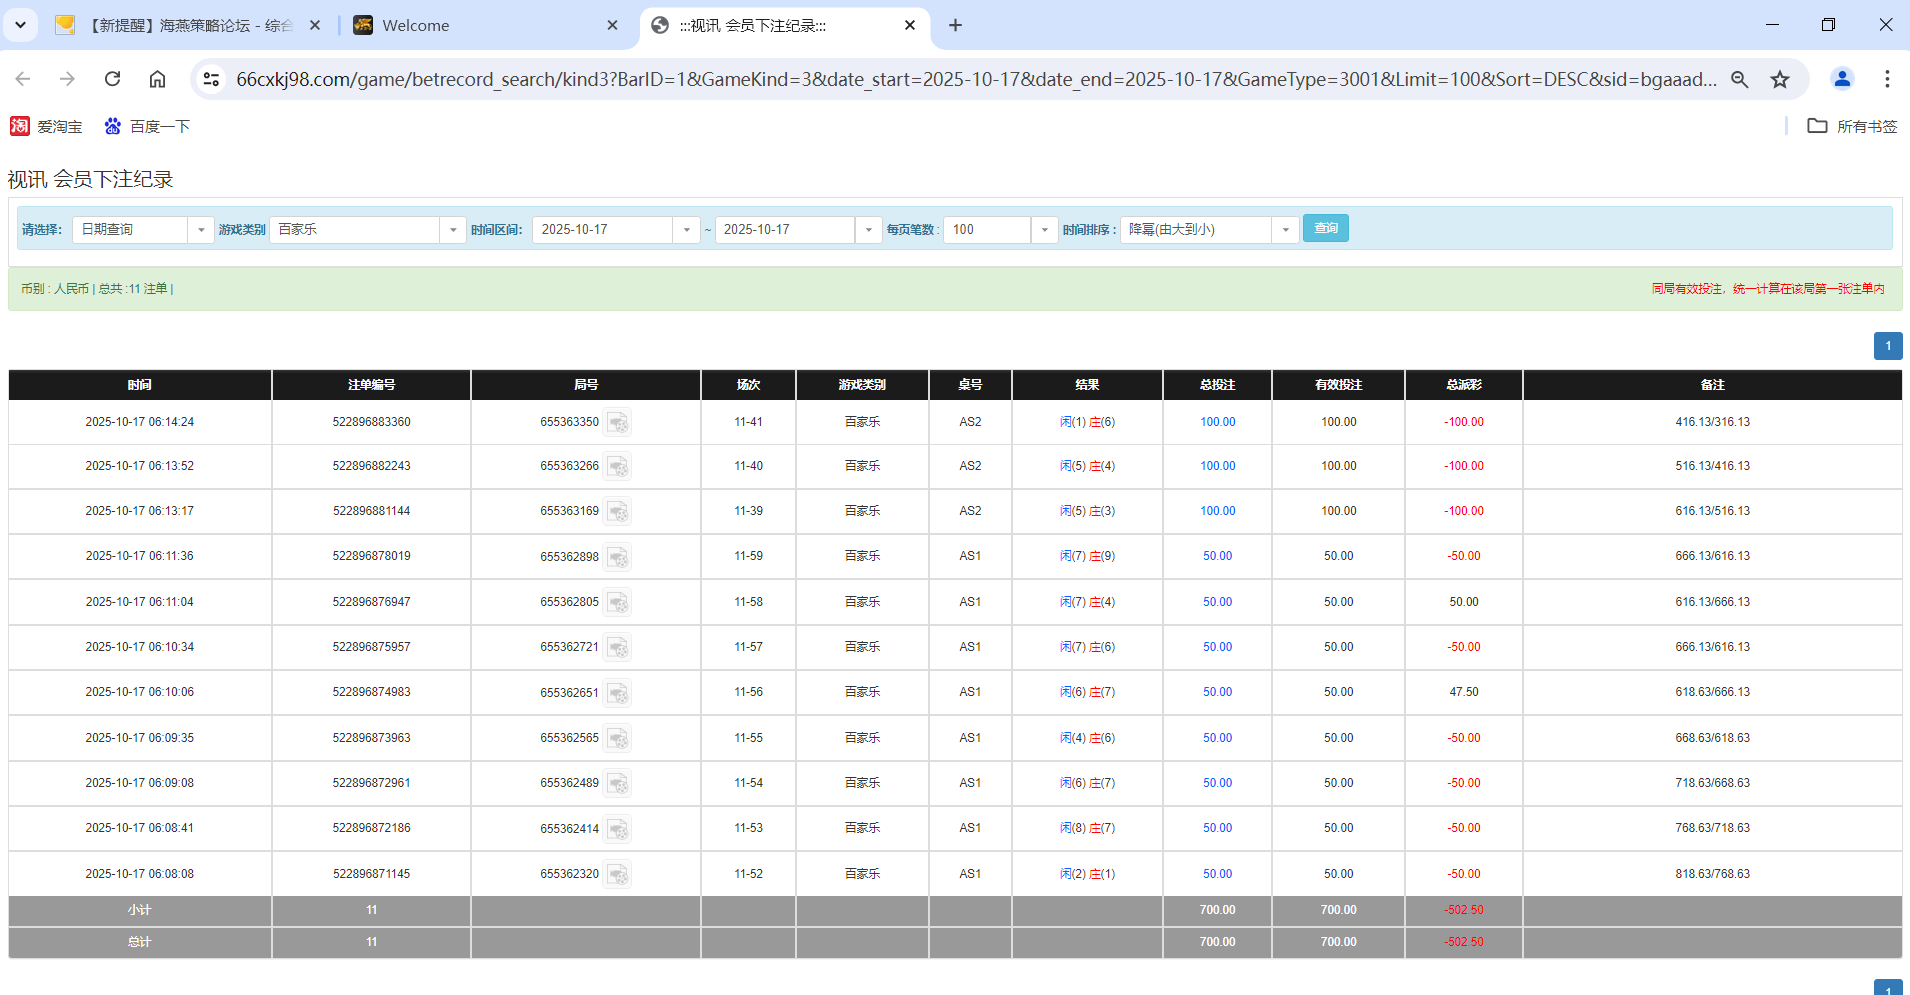1910x995 pixels.
Task: Click the start date field 2025-10-17
Action: point(603,230)
